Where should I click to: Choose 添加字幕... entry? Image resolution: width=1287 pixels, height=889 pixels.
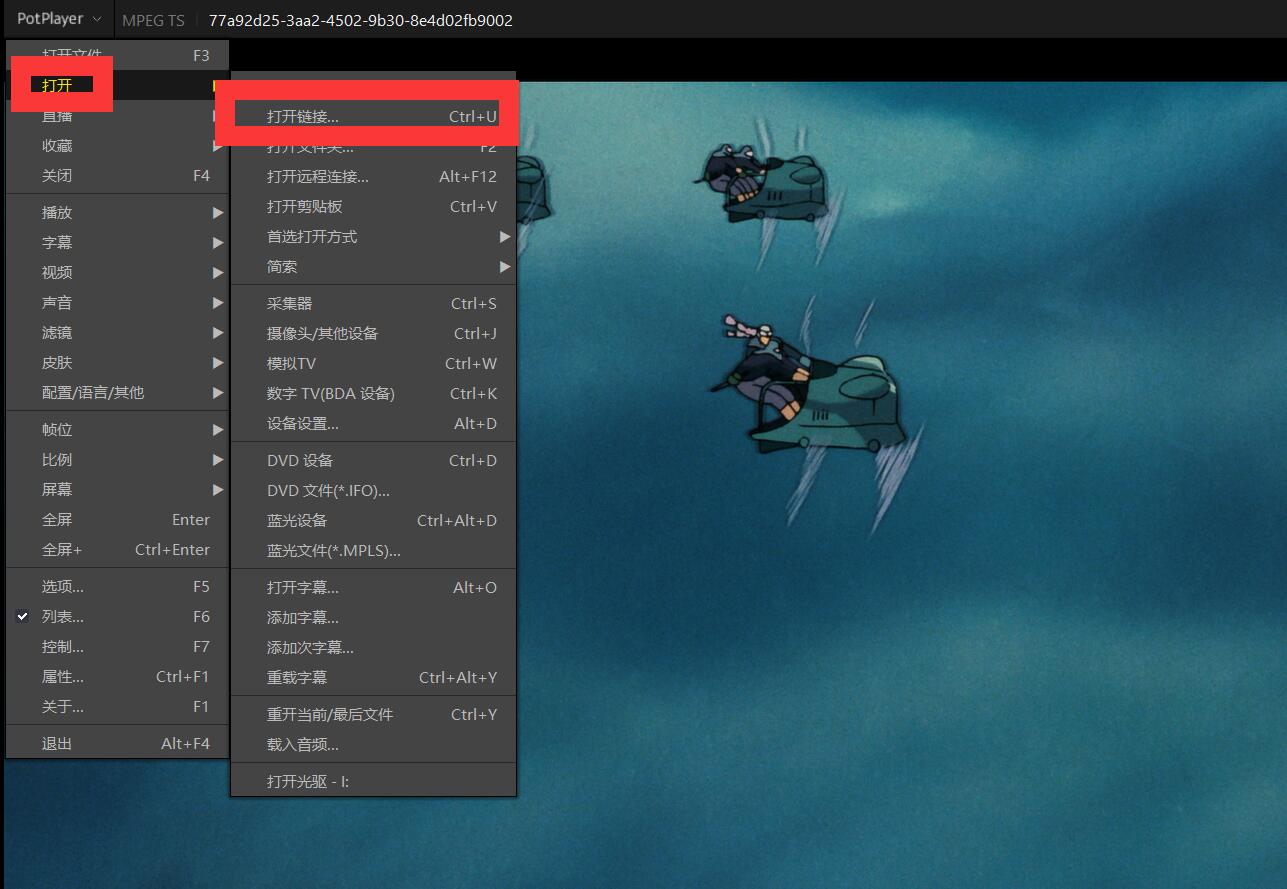(x=373, y=618)
